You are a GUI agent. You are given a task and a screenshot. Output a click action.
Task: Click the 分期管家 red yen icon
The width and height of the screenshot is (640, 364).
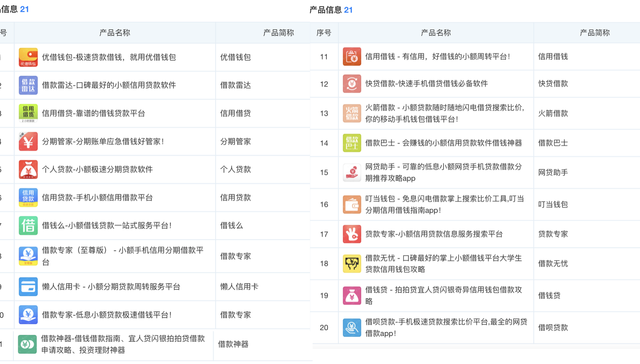click(28, 142)
